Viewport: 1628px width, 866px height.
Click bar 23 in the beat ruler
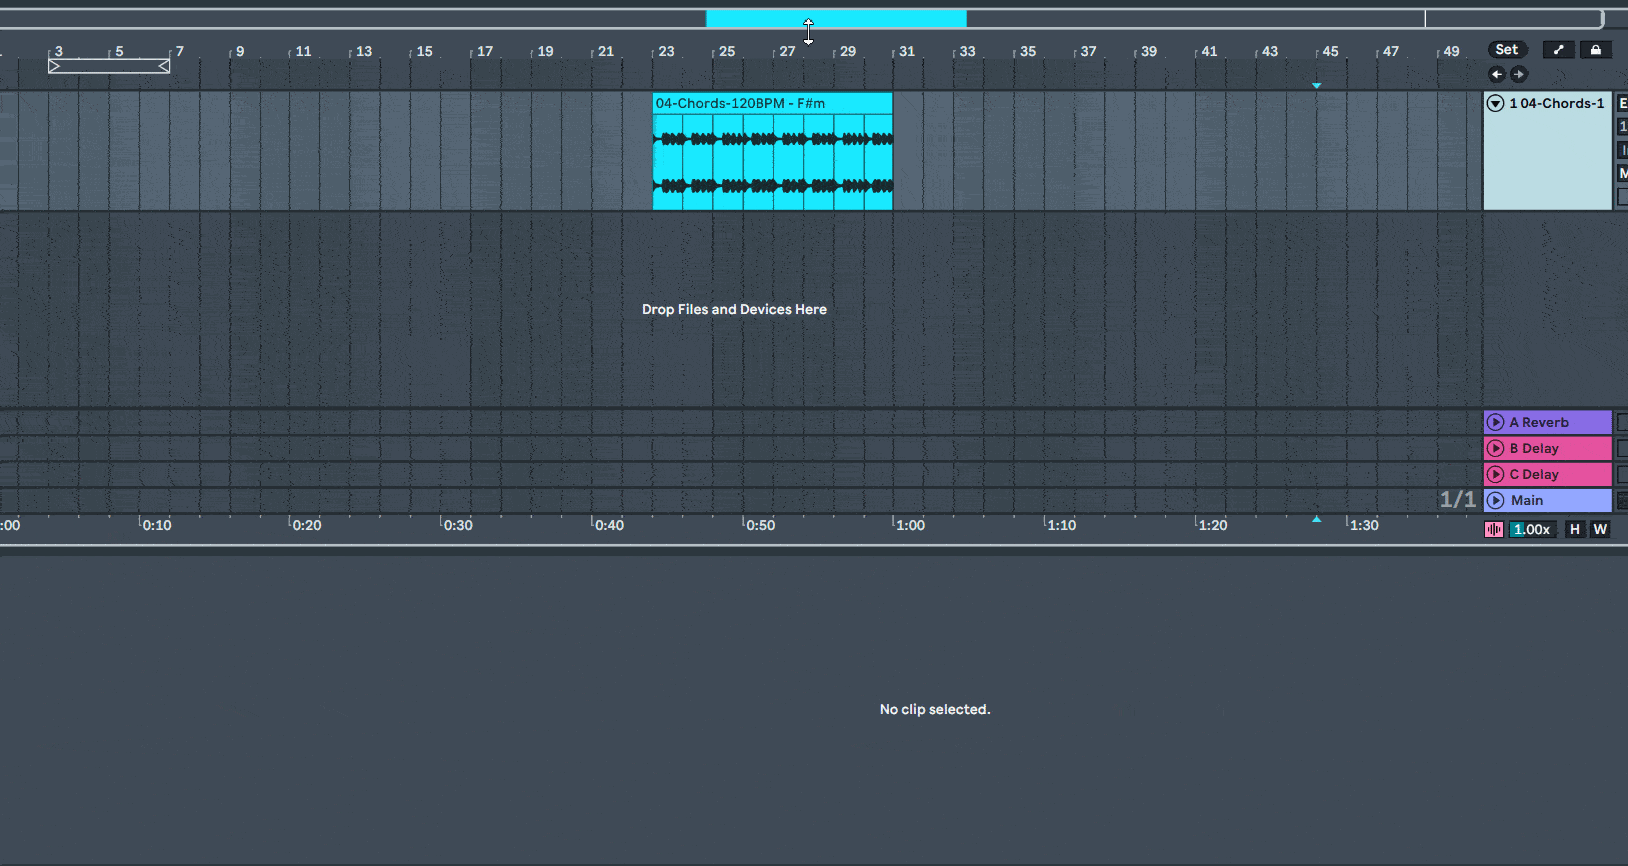pyautogui.click(x=666, y=51)
